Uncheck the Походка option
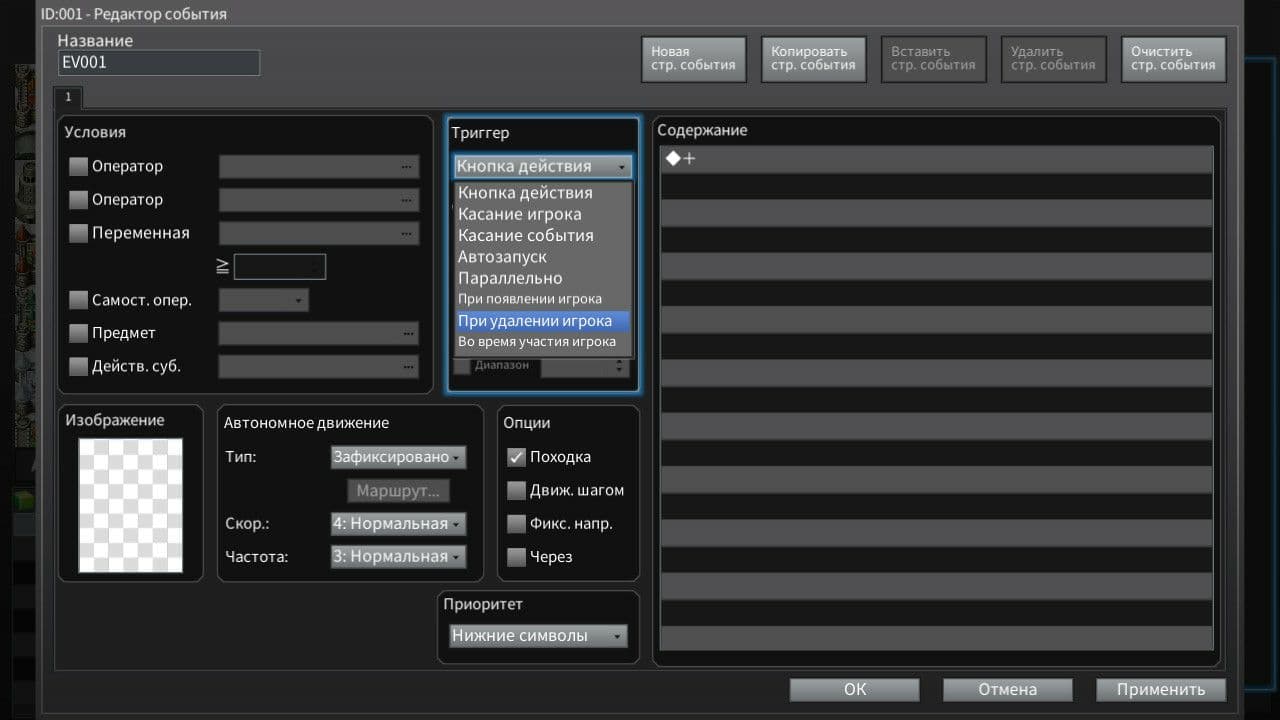 (x=516, y=457)
